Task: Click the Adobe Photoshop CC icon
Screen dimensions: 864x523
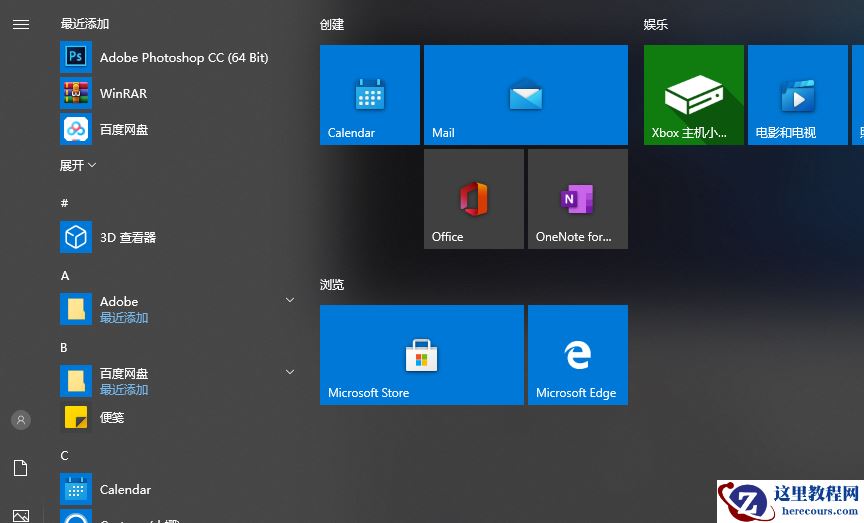Action: click(76, 57)
